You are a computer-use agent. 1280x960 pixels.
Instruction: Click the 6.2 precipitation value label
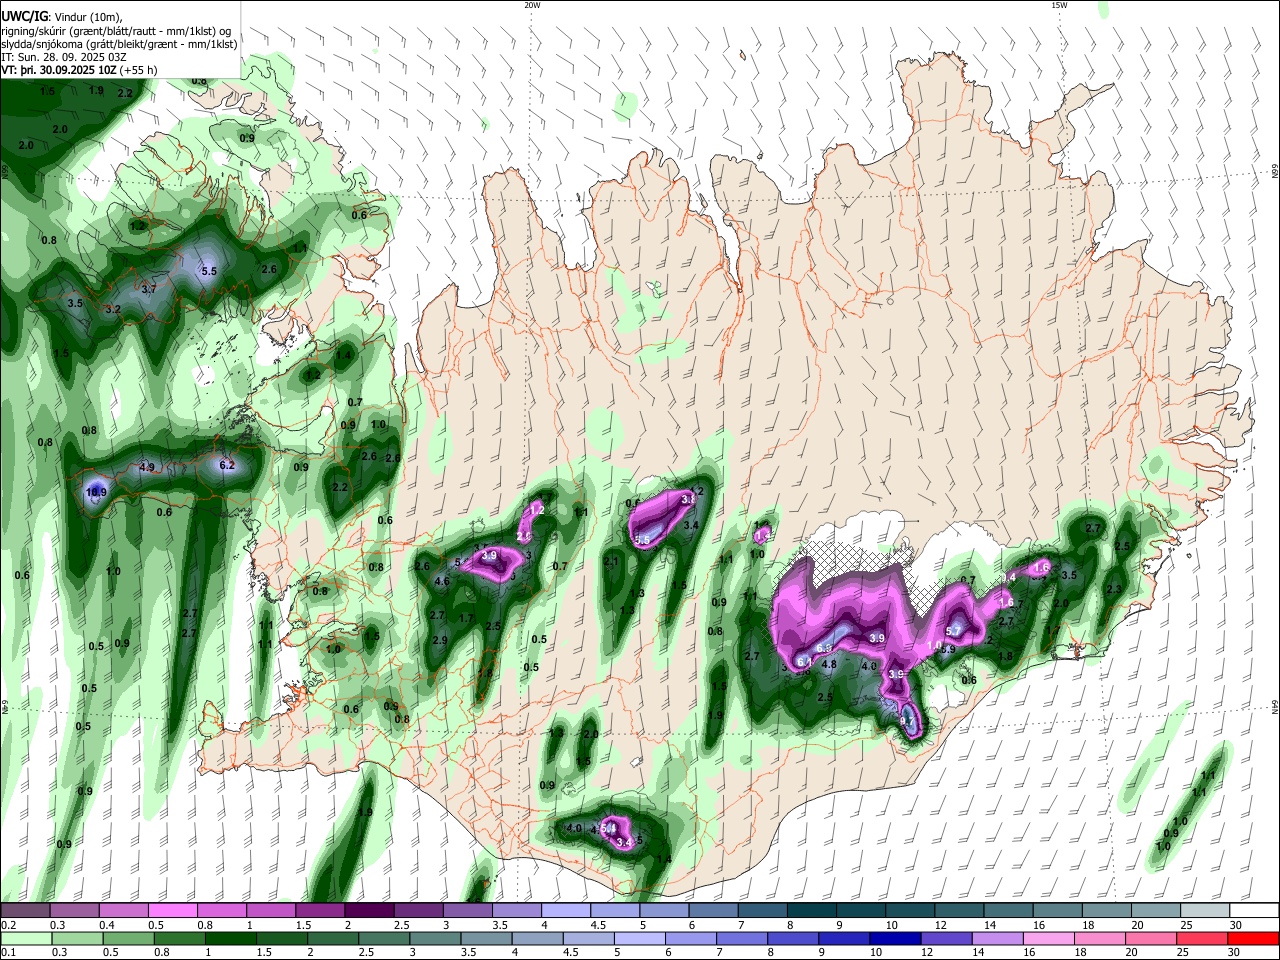(227, 465)
